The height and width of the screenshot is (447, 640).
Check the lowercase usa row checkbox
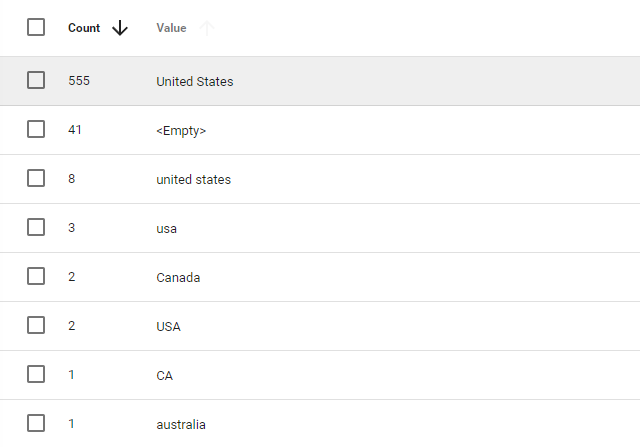coord(36,227)
